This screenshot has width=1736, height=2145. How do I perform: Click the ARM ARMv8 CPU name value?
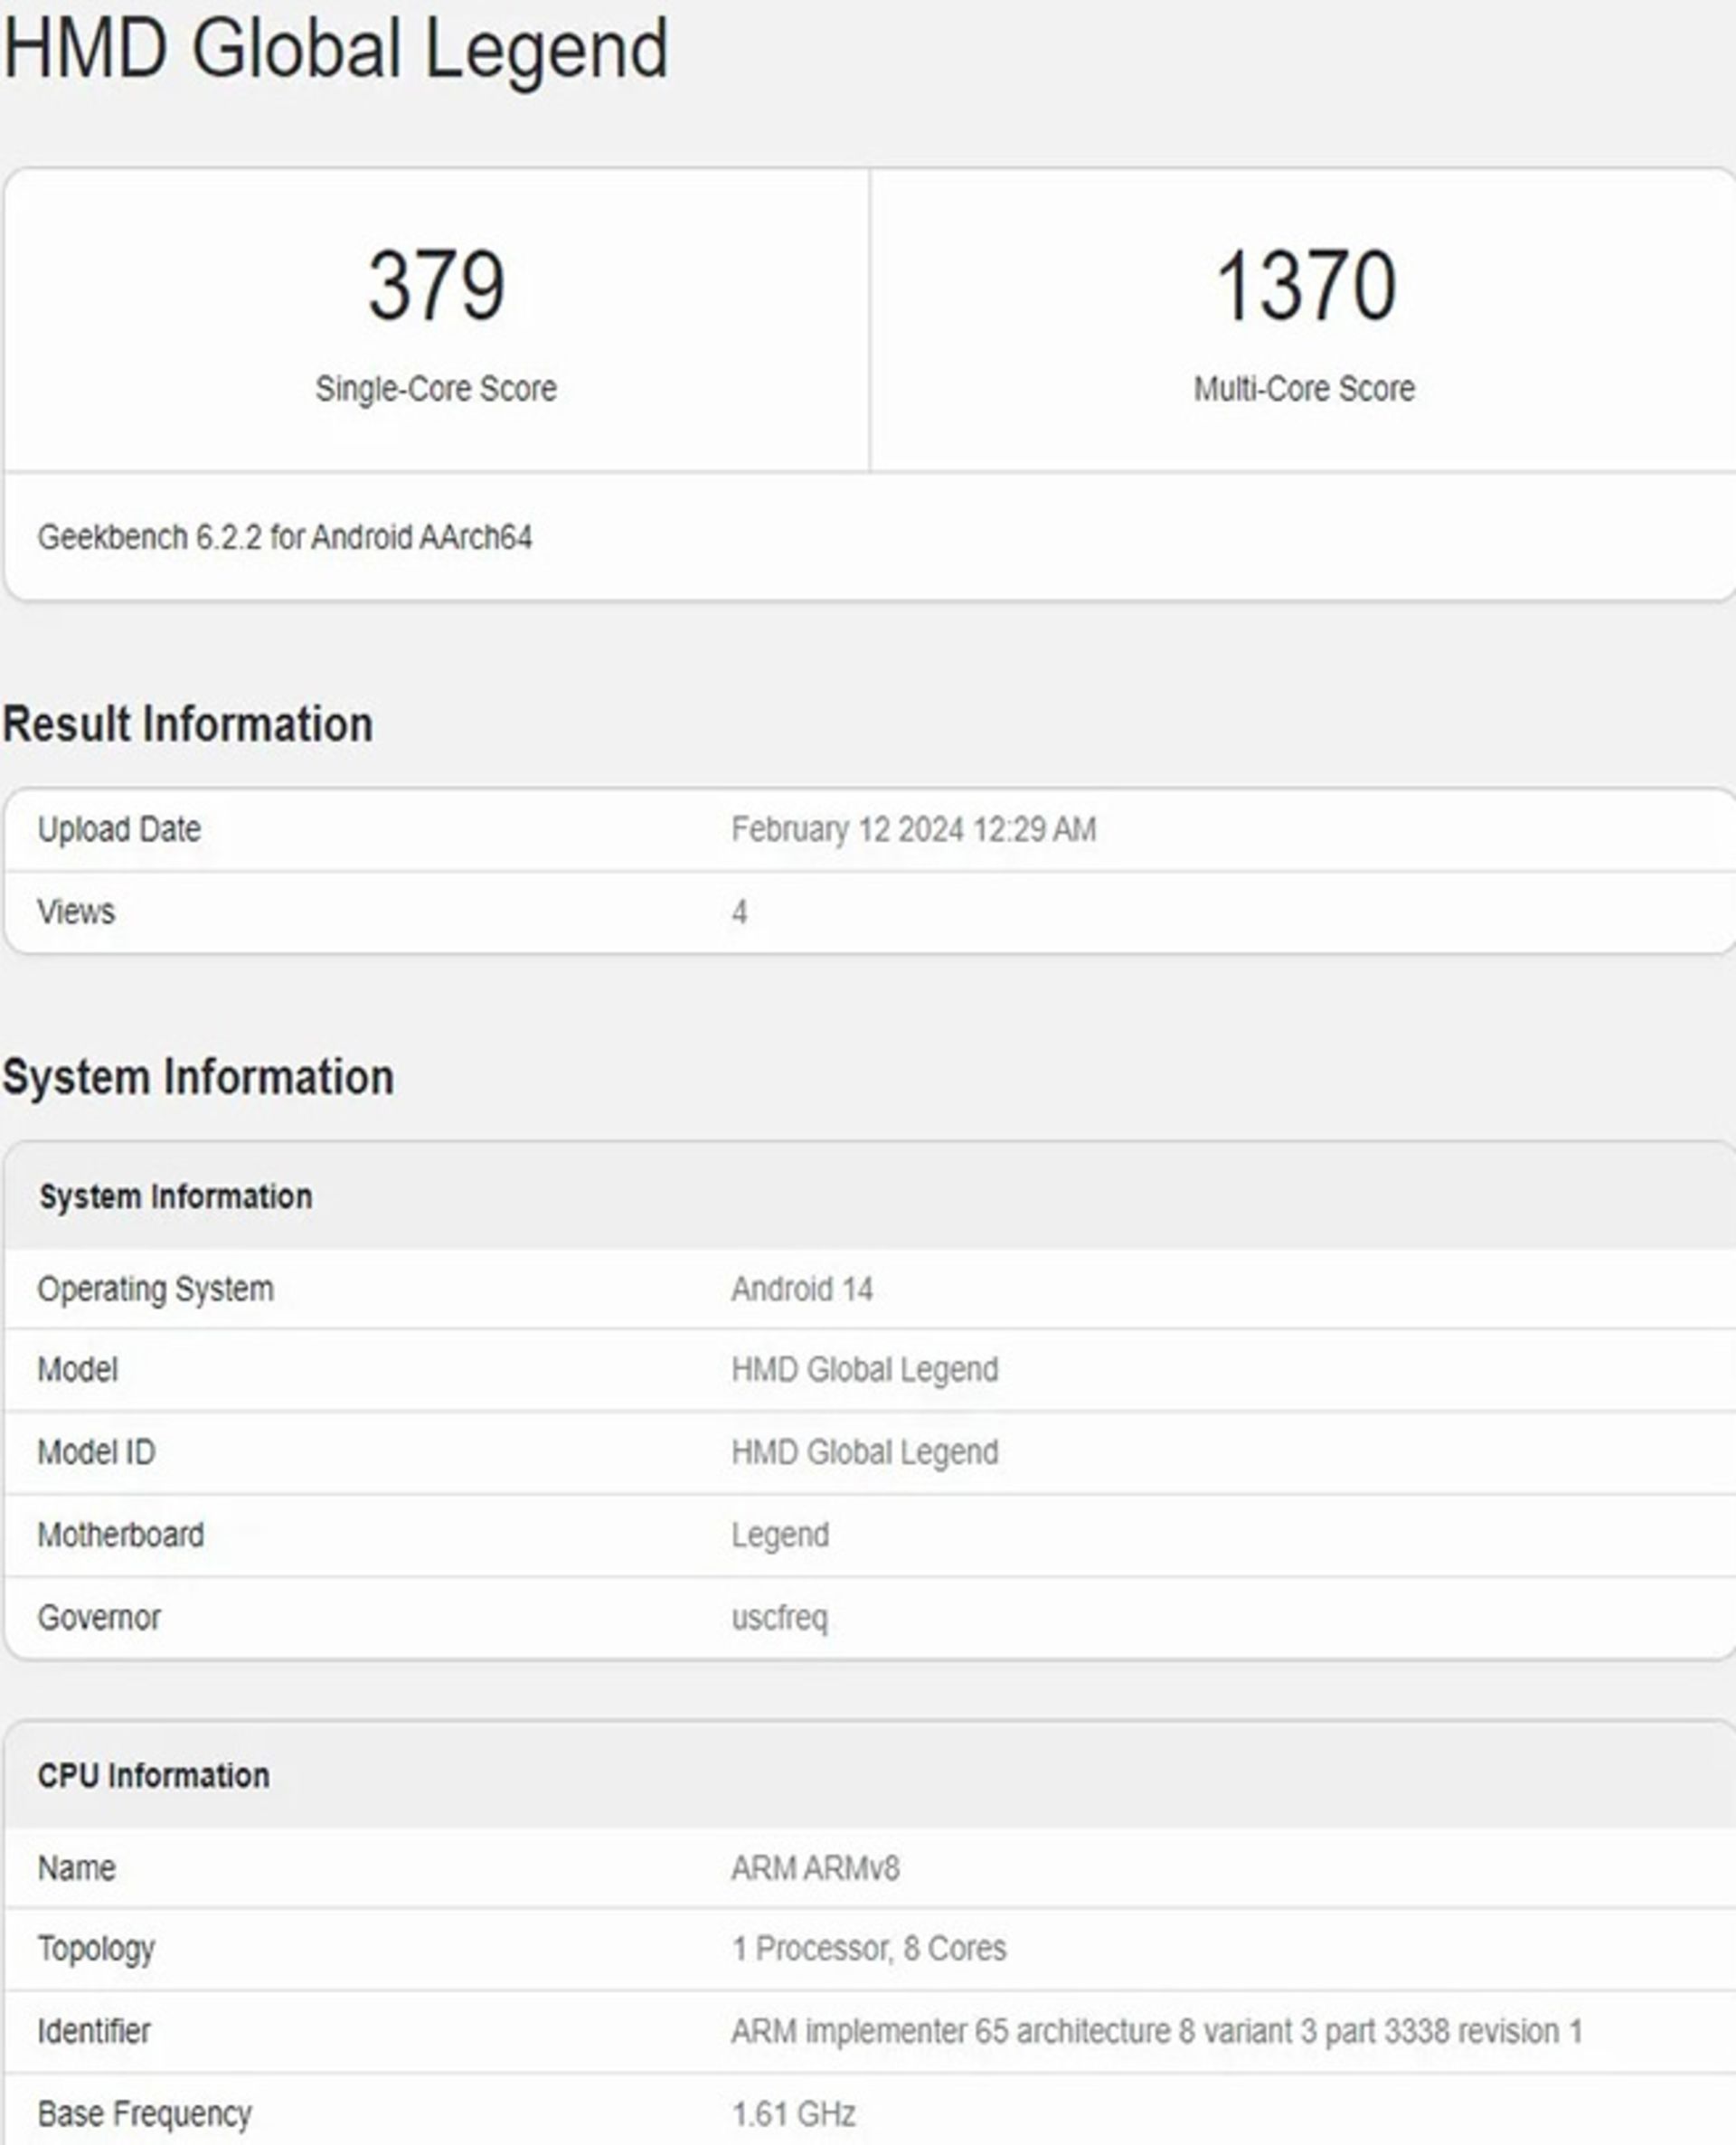(x=815, y=1868)
